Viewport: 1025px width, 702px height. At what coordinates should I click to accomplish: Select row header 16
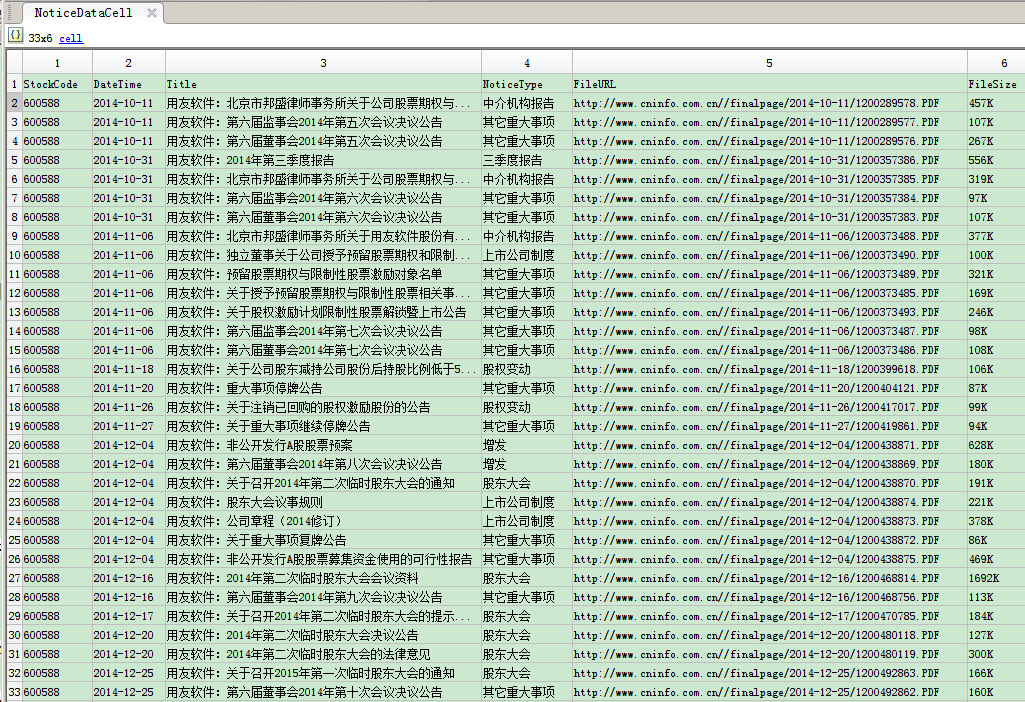(x=14, y=369)
